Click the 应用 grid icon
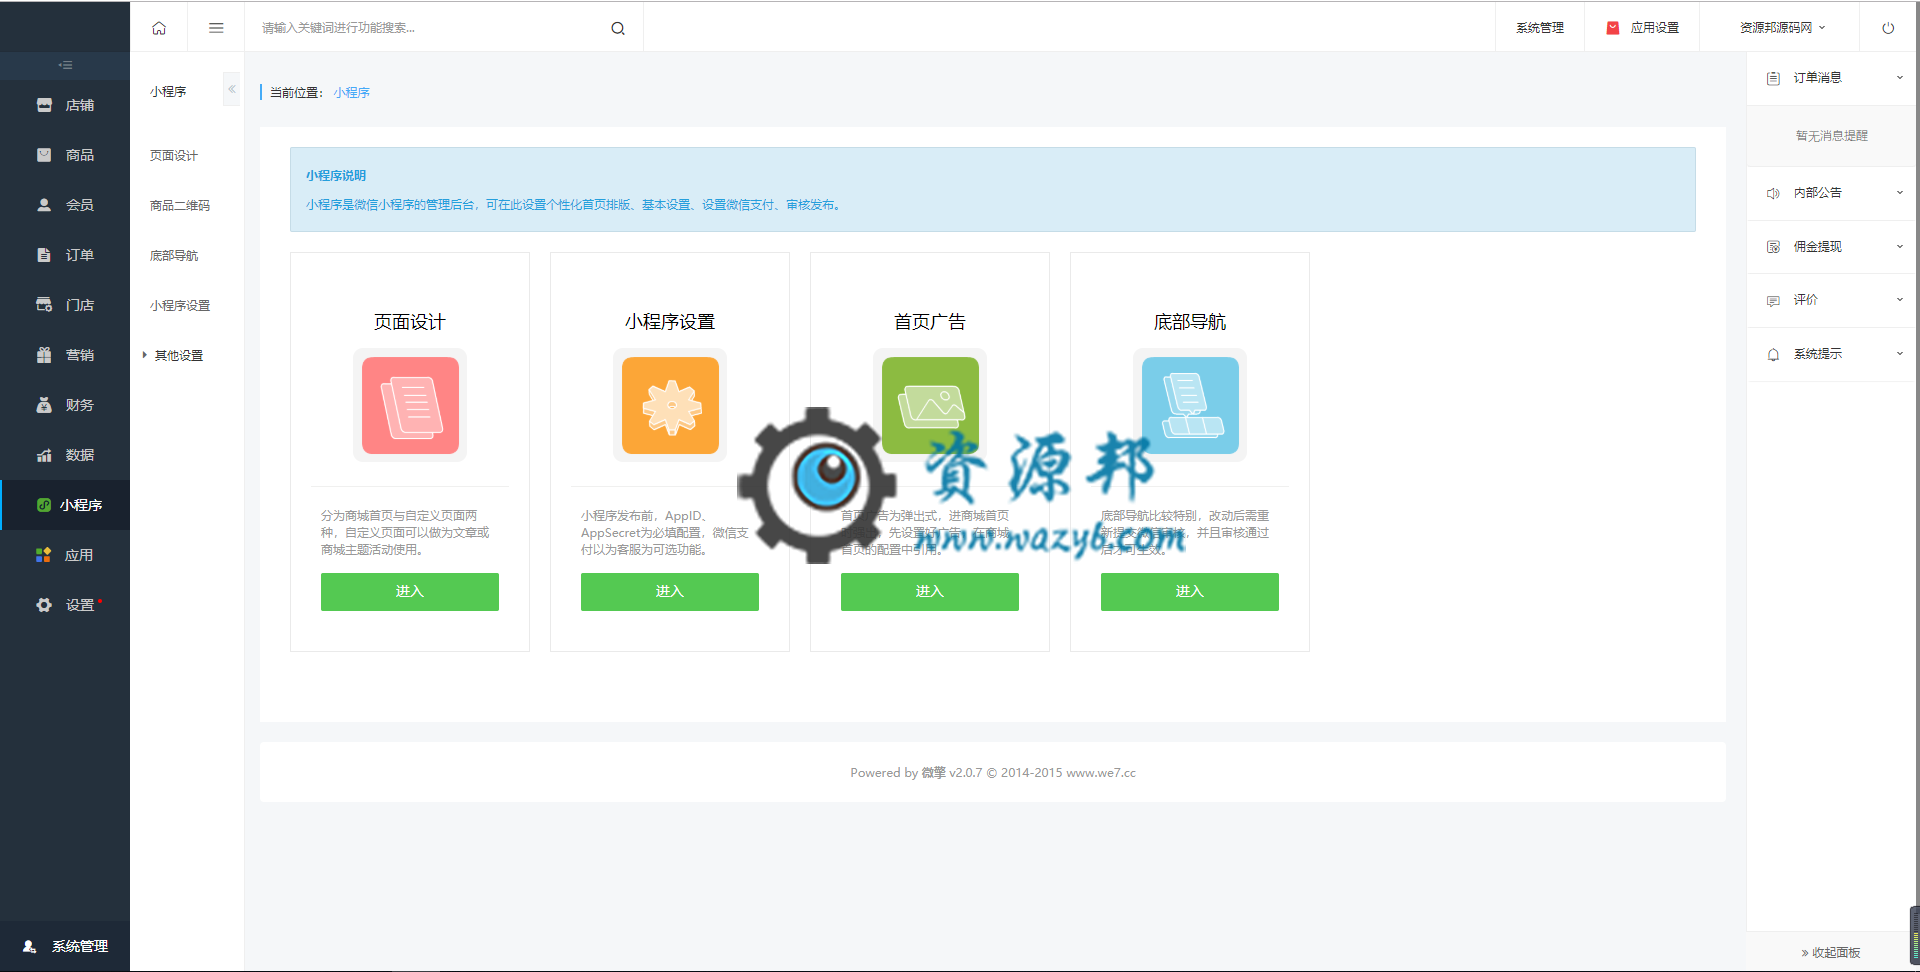The width and height of the screenshot is (1920, 972). click(44, 555)
